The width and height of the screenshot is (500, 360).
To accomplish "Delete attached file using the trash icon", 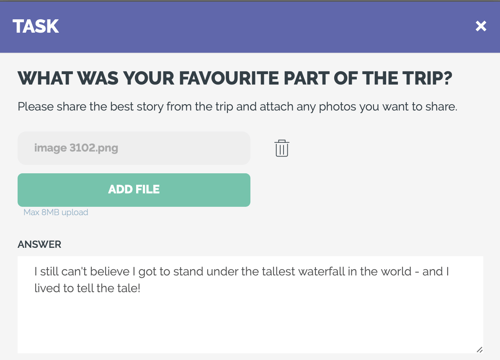I will pos(282,148).
